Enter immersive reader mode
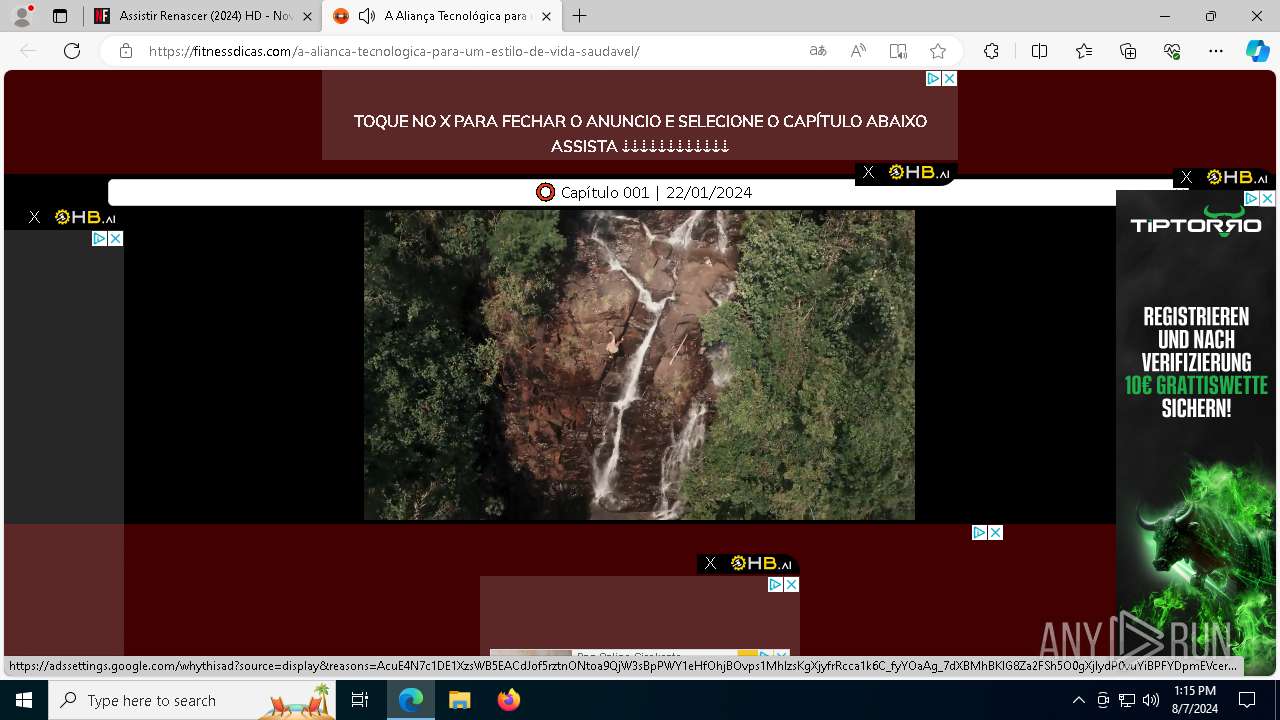Screen dimensions: 1280x720 (x=898, y=51)
